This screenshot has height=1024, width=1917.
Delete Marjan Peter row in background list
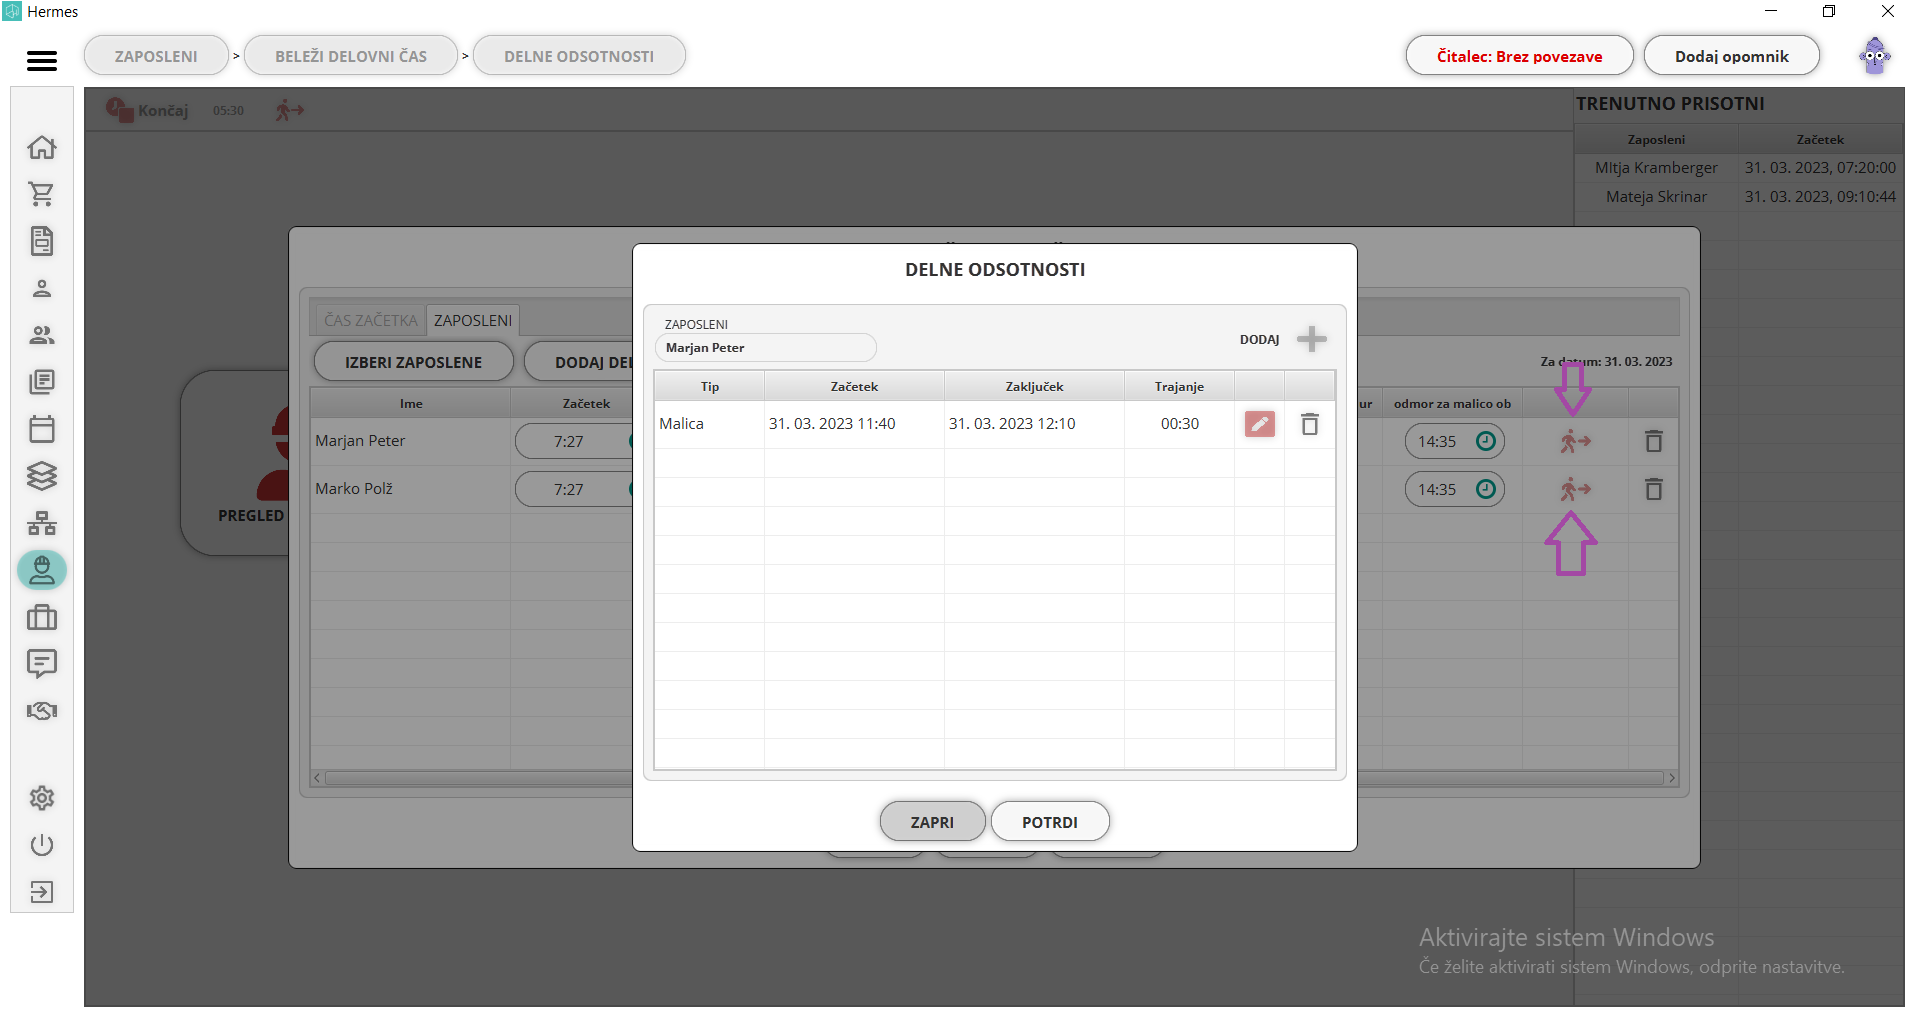tap(1653, 441)
